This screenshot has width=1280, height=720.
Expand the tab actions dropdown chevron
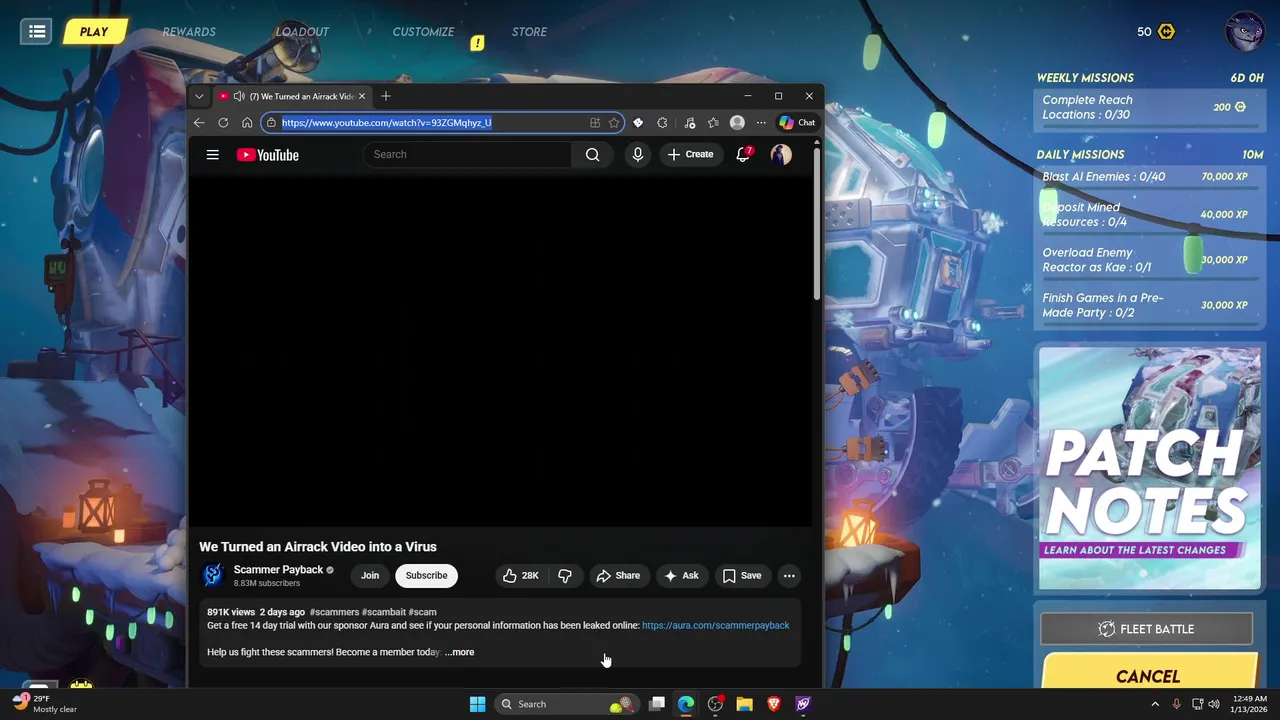coord(199,96)
